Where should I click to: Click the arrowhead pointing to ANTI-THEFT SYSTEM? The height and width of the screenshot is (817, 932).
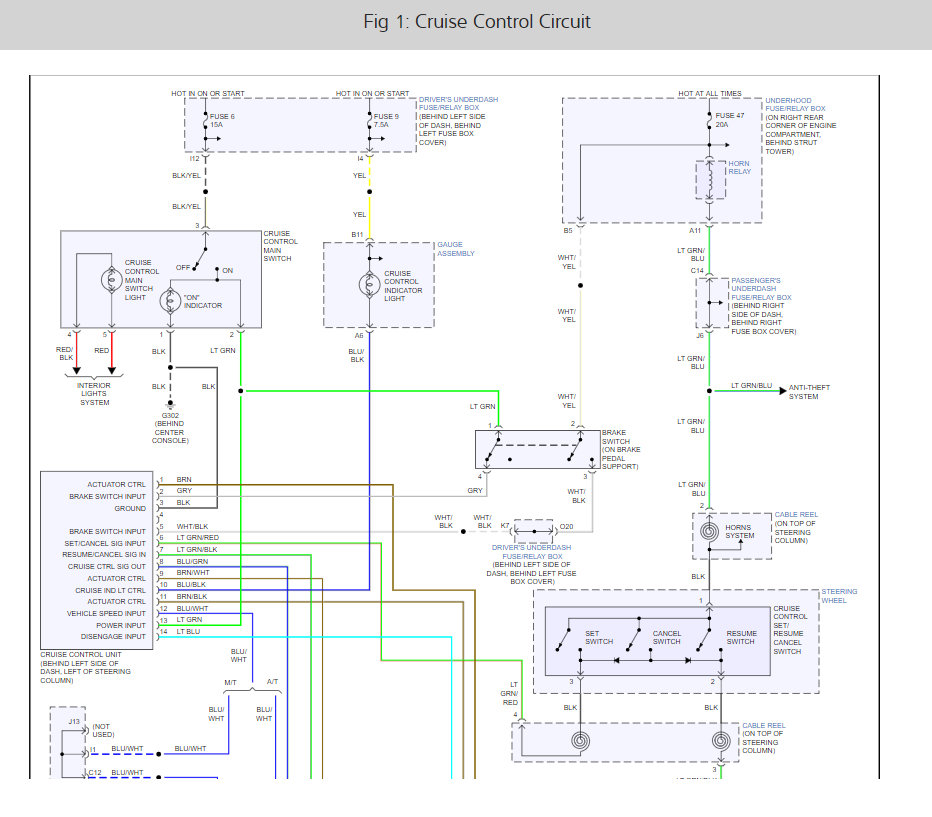pos(783,391)
